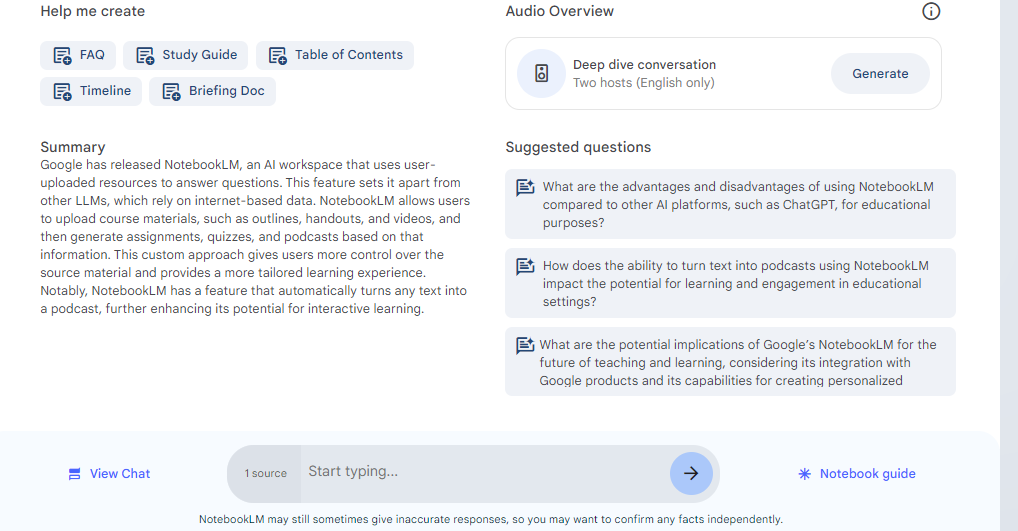
Task: Click the summary paragraph about NotebookLM
Action: (x=255, y=237)
